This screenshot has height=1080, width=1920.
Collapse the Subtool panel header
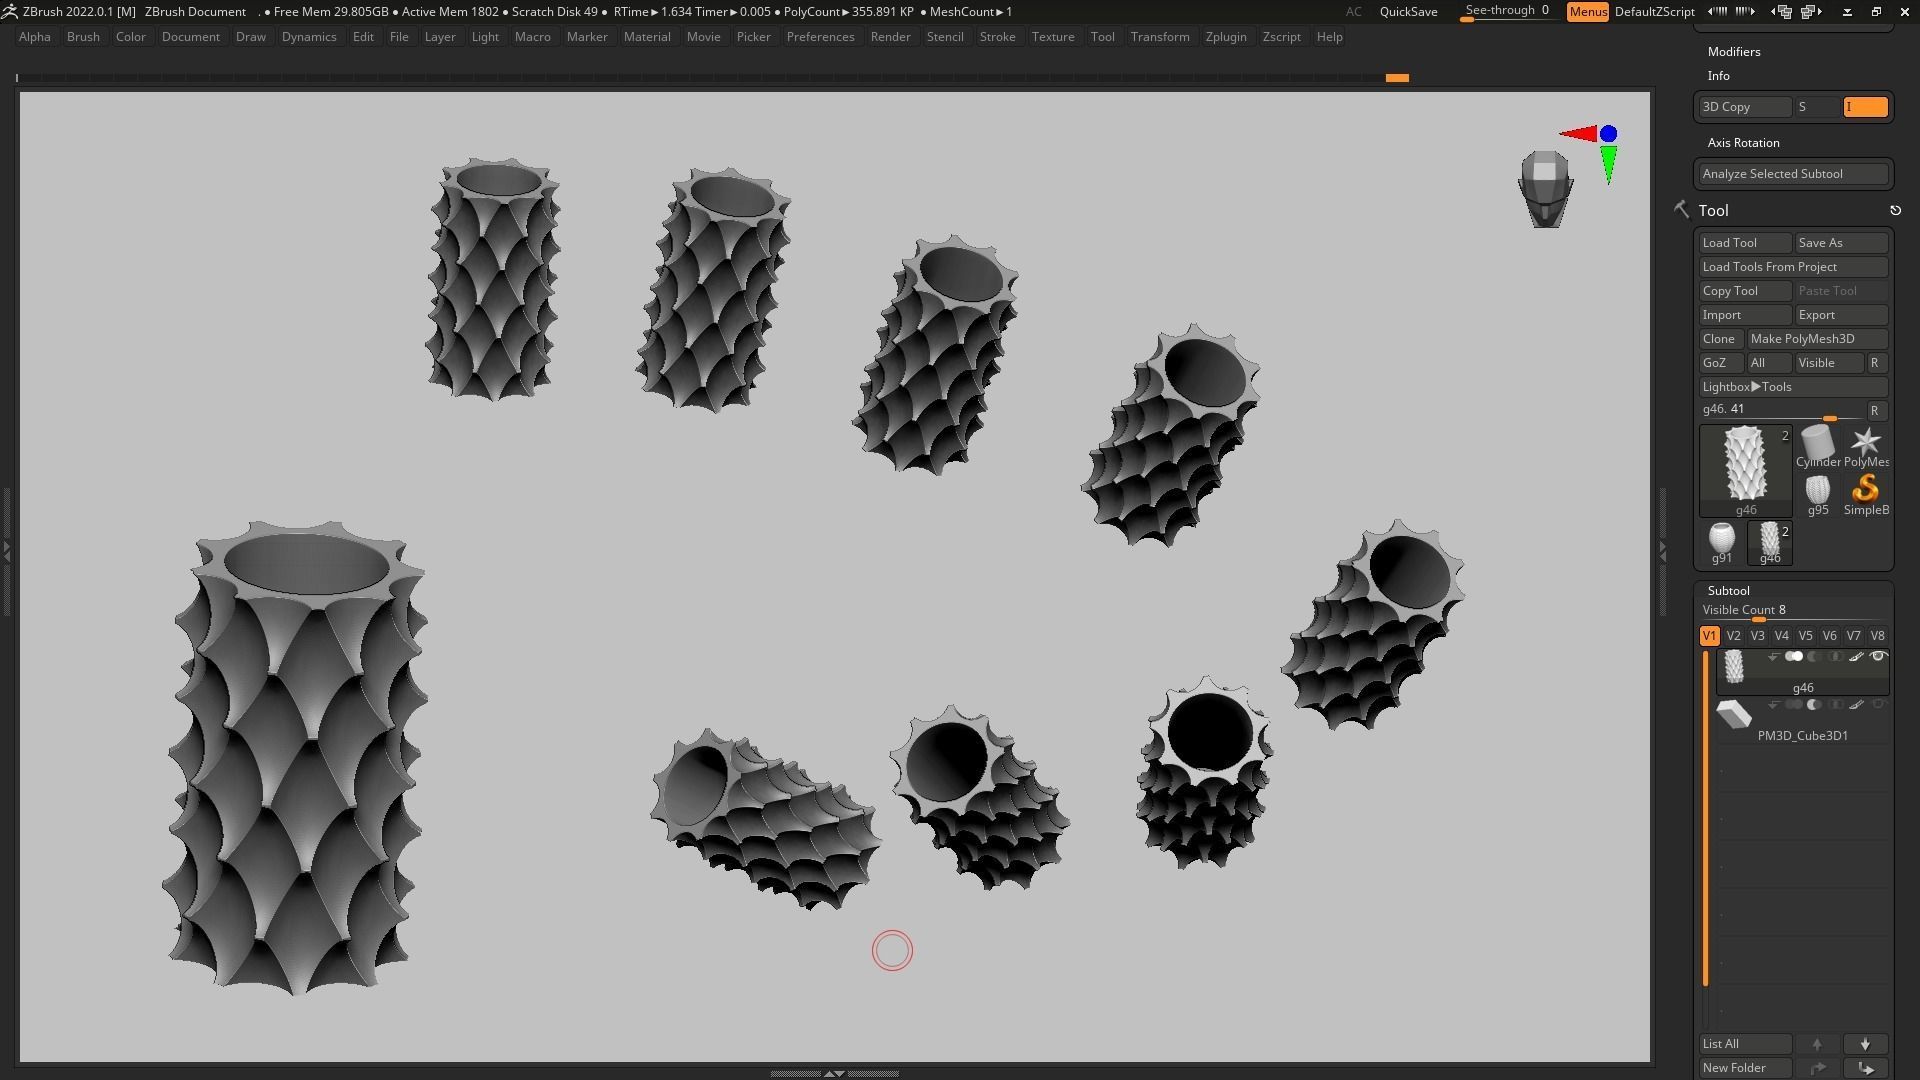point(1728,591)
